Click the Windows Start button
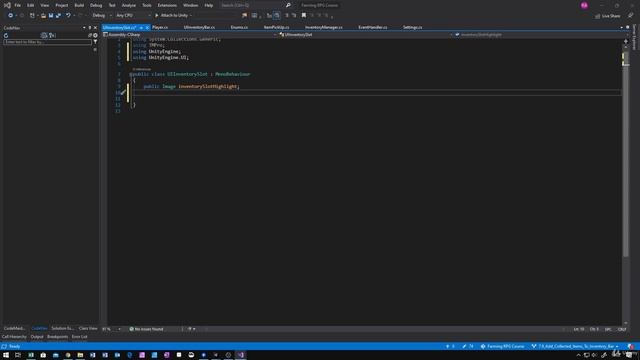Image resolution: width=640 pixels, height=360 pixels. click(x=6, y=355)
